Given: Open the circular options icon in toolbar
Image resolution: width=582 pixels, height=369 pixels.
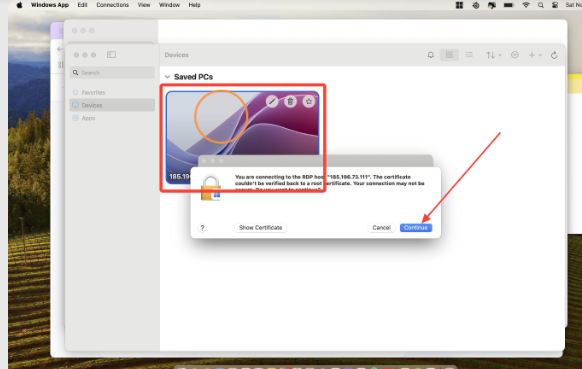Looking at the screenshot, I should point(514,55).
